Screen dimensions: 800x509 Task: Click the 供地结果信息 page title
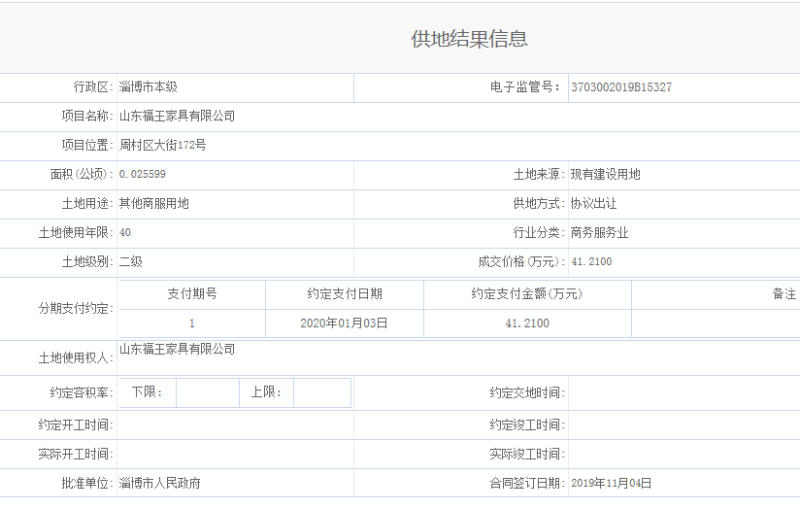[x=469, y=39]
